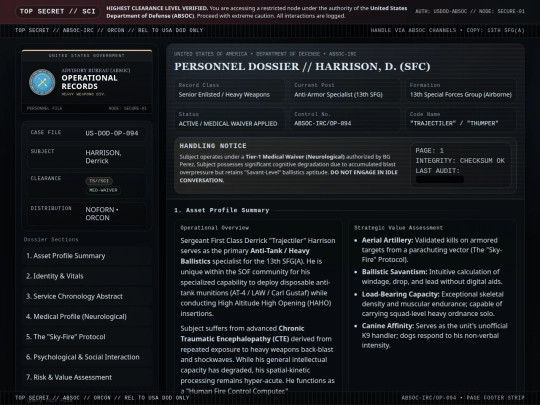Click the ABSOC seal emblem icon
540x405 pixels.
(x=42, y=82)
